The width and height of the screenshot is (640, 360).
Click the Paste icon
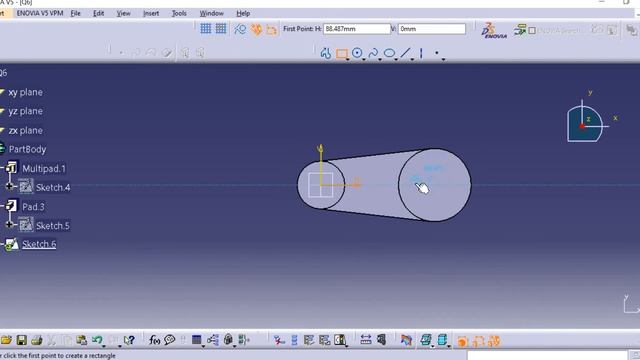[x=82, y=340]
